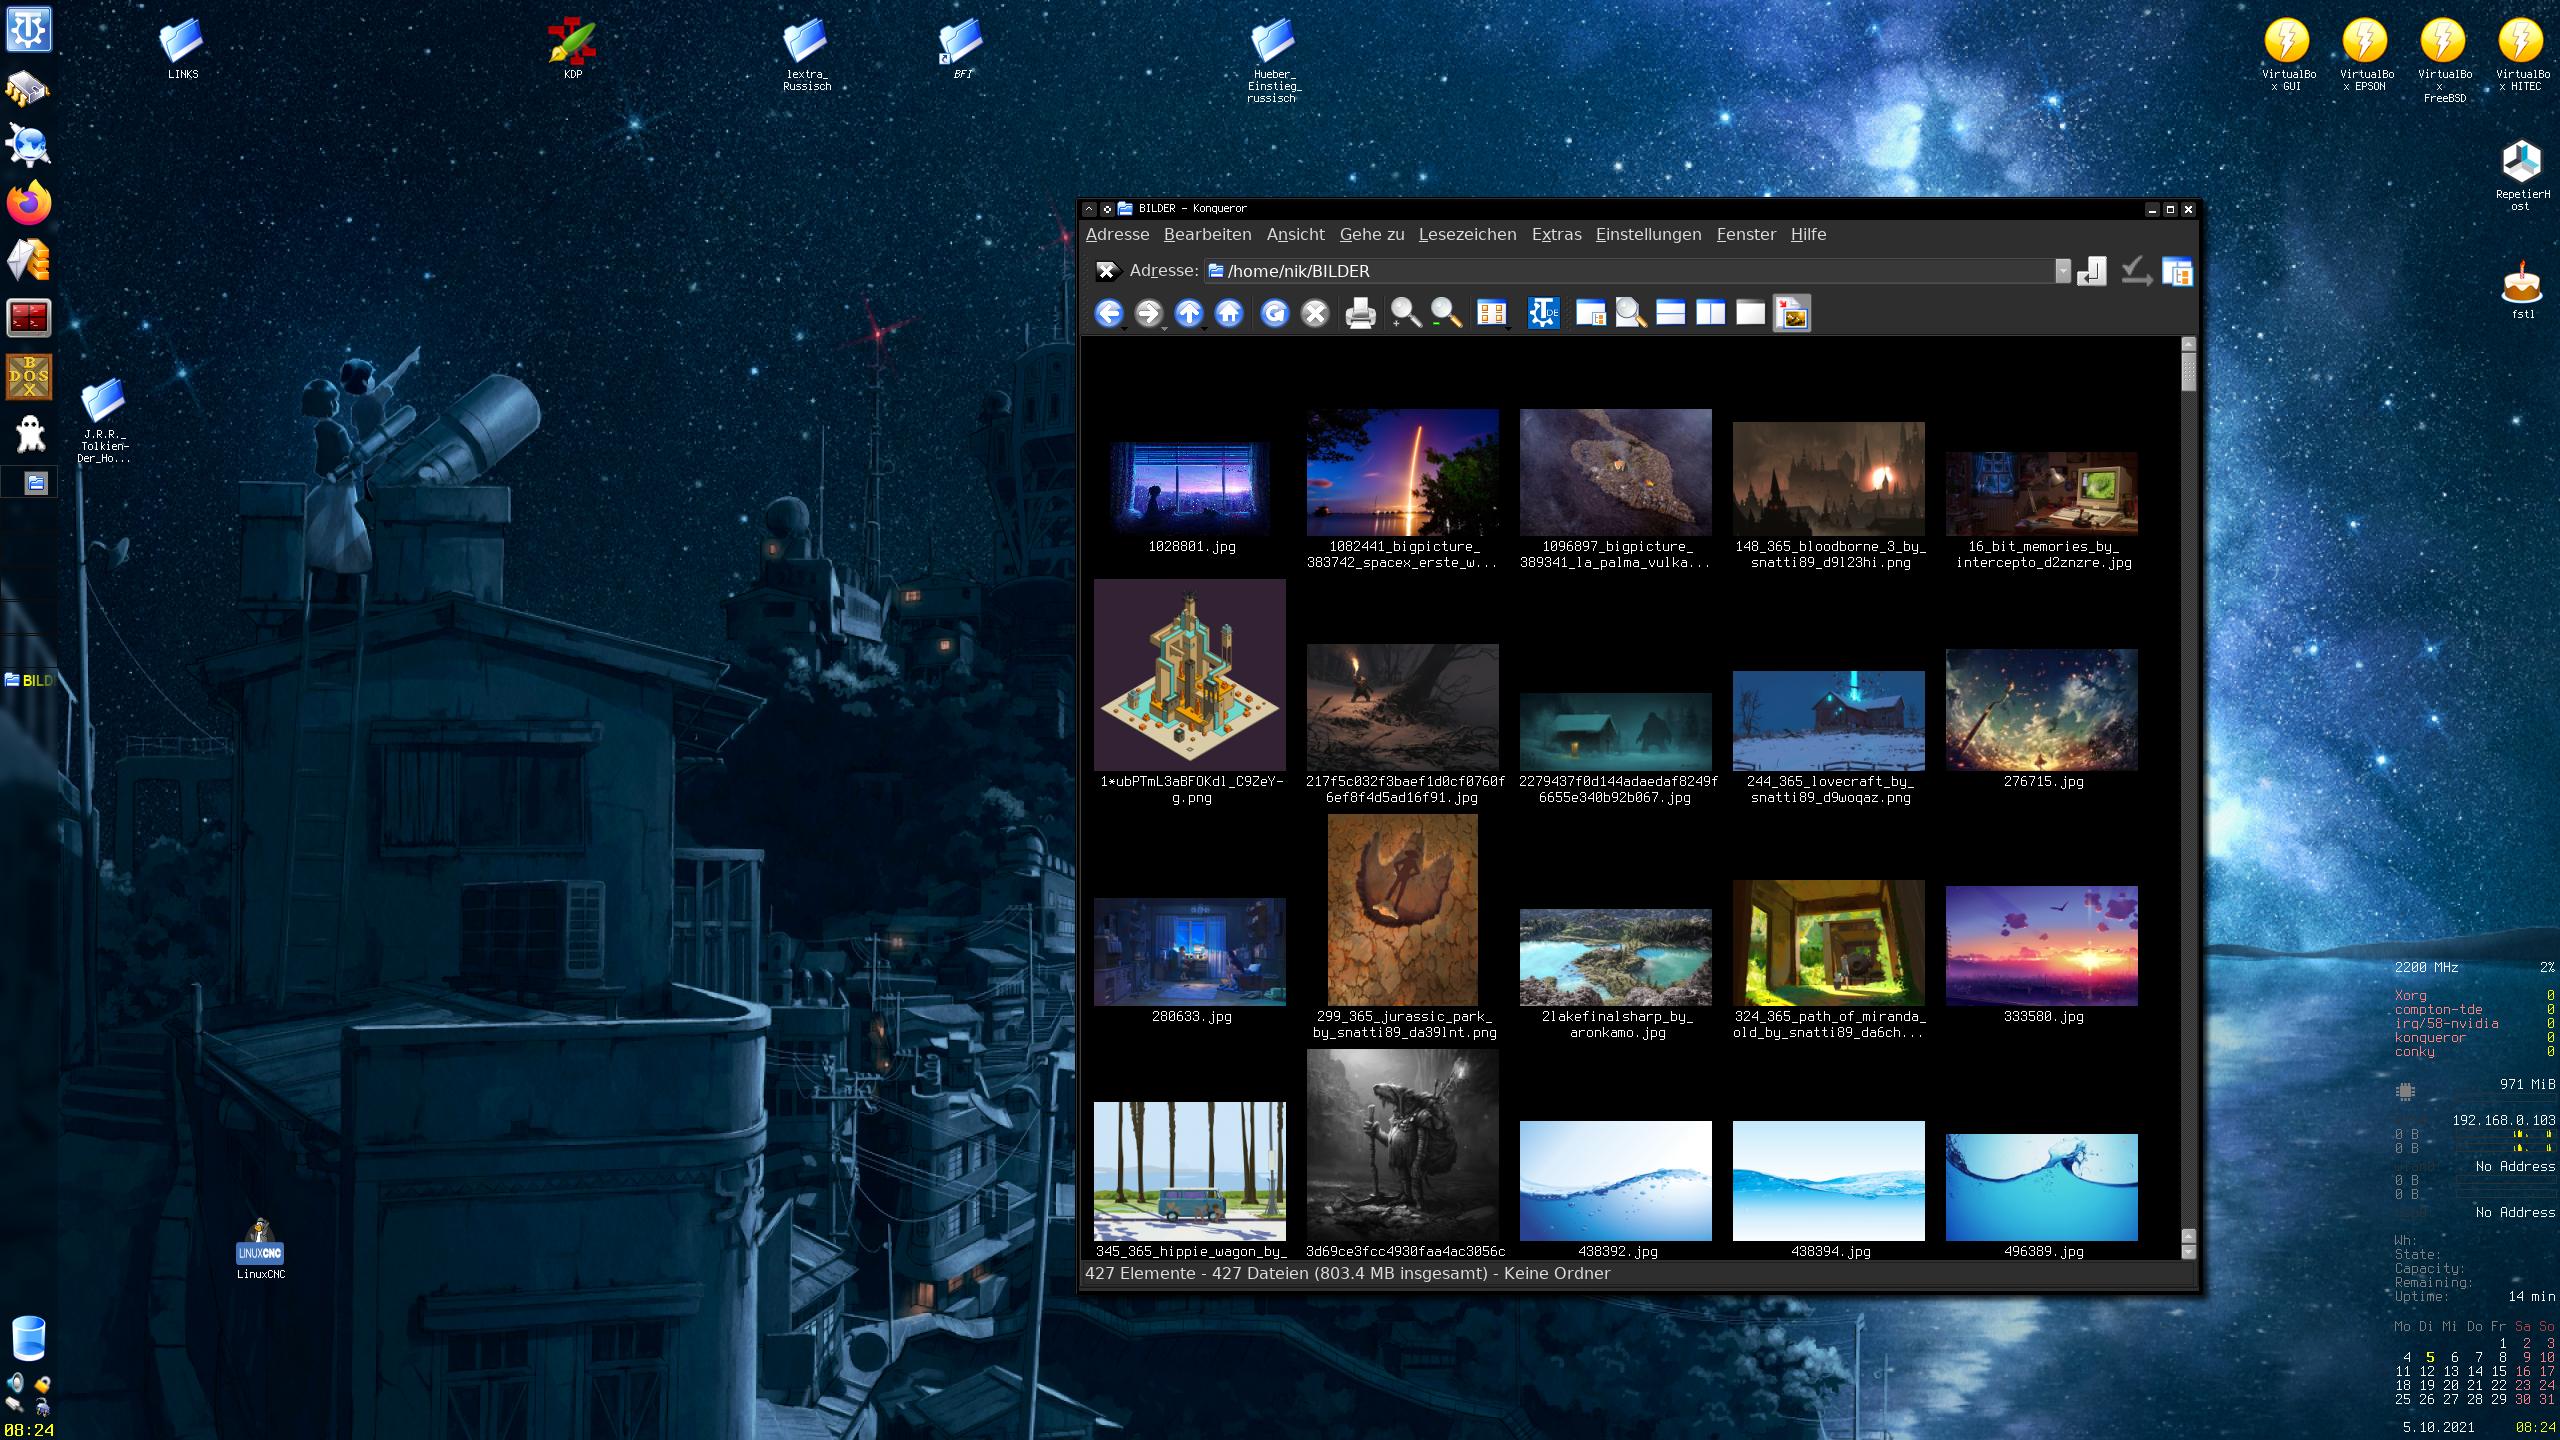Screen dimensions: 2560x1440
Task: Click file name 496389.jpg
Action: pyautogui.click(x=2043, y=1252)
